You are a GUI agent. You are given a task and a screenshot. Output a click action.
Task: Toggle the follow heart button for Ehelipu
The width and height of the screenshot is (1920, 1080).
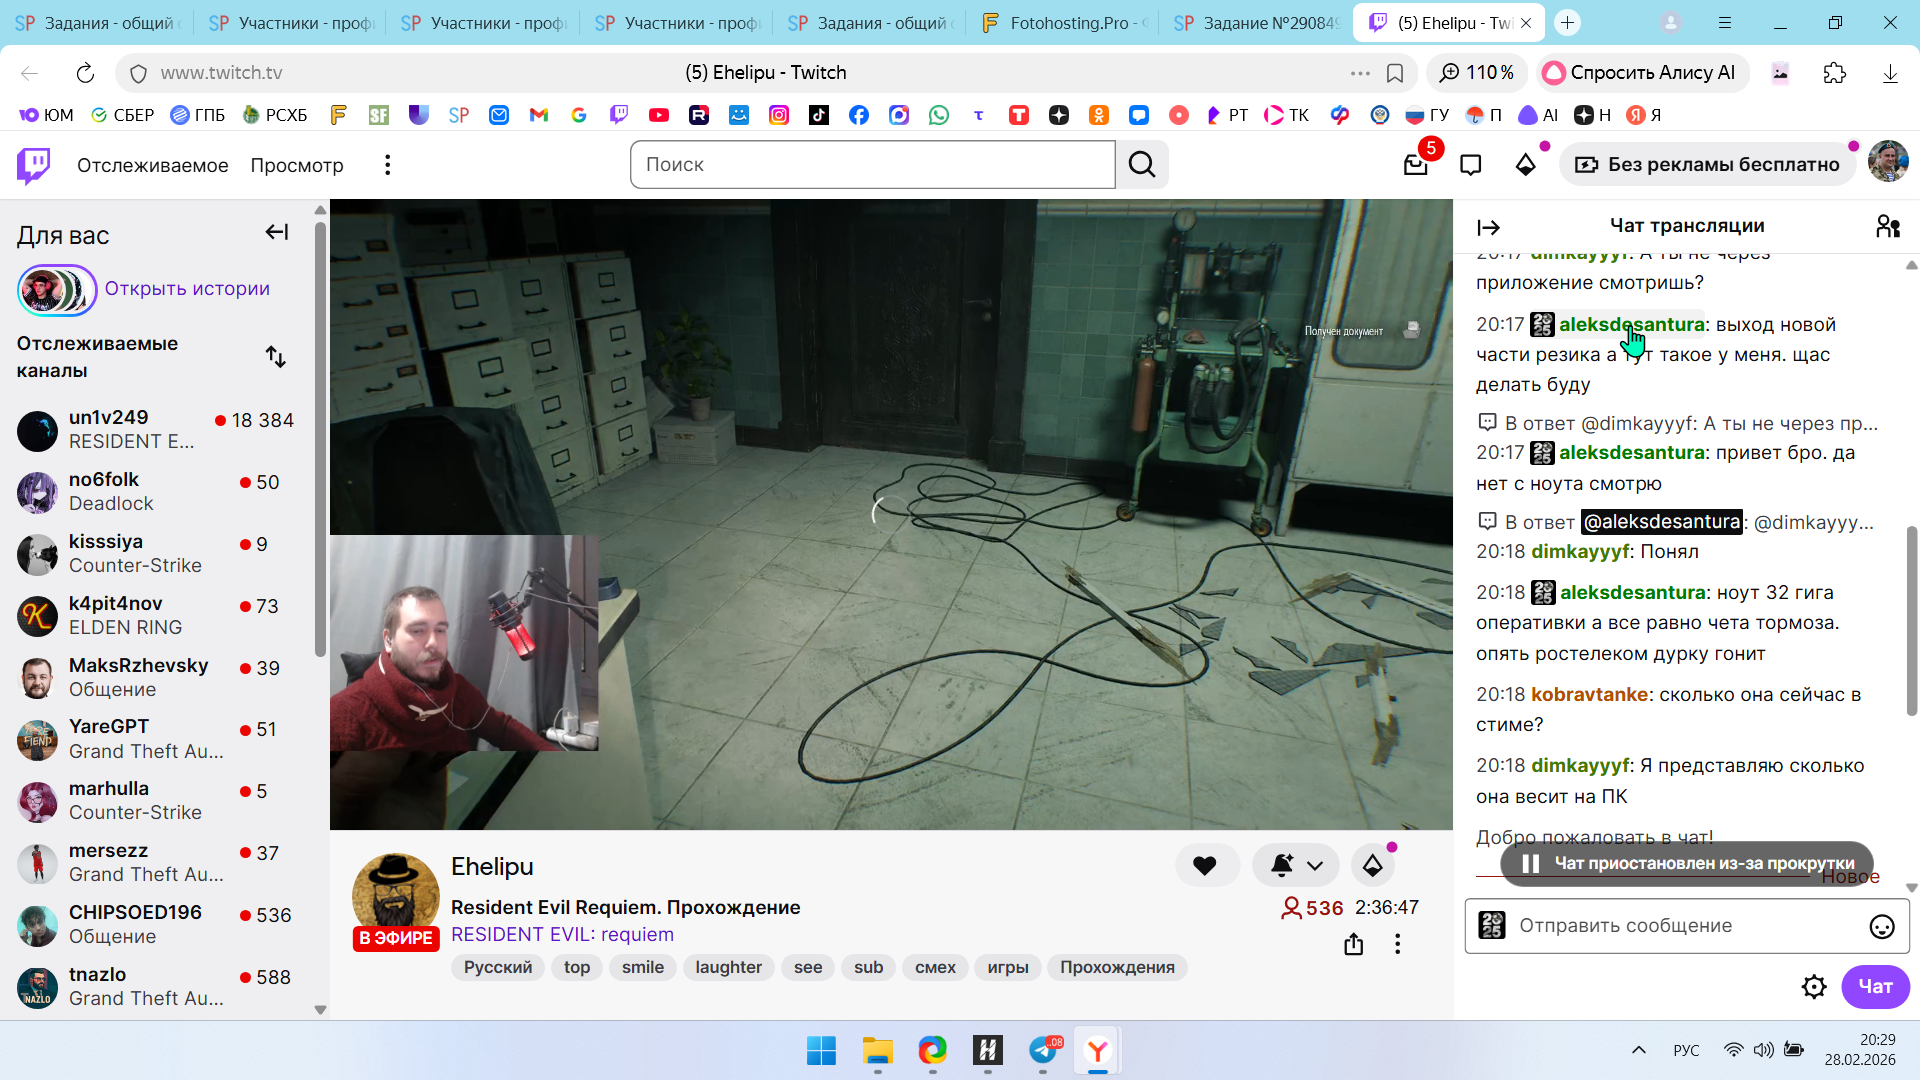click(x=1205, y=866)
